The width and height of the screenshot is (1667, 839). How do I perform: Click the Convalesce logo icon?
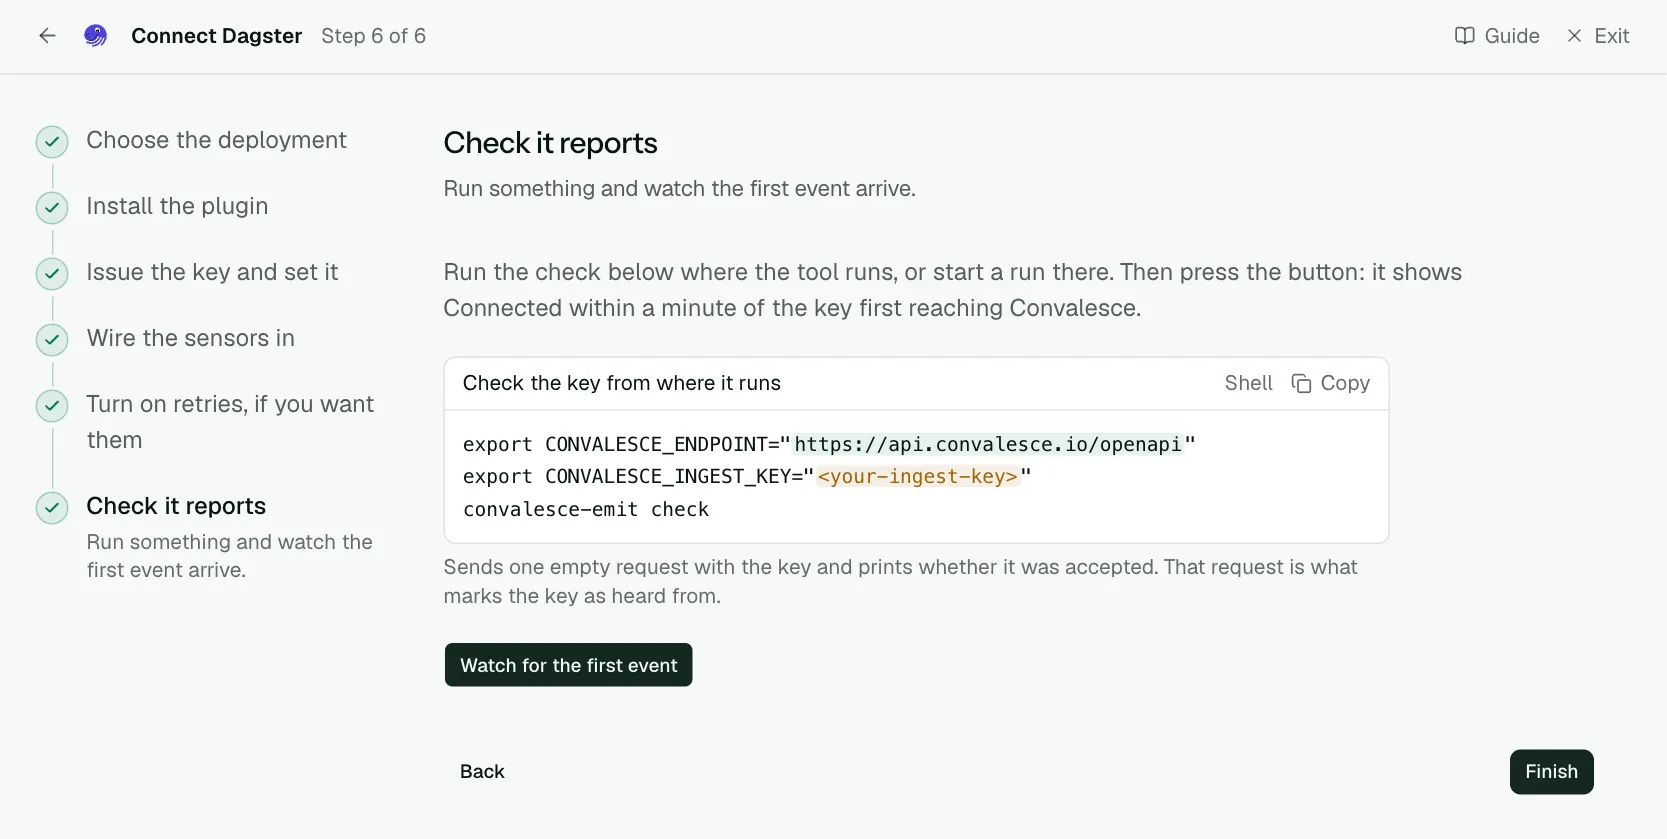pyautogui.click(x=95, y=36)
